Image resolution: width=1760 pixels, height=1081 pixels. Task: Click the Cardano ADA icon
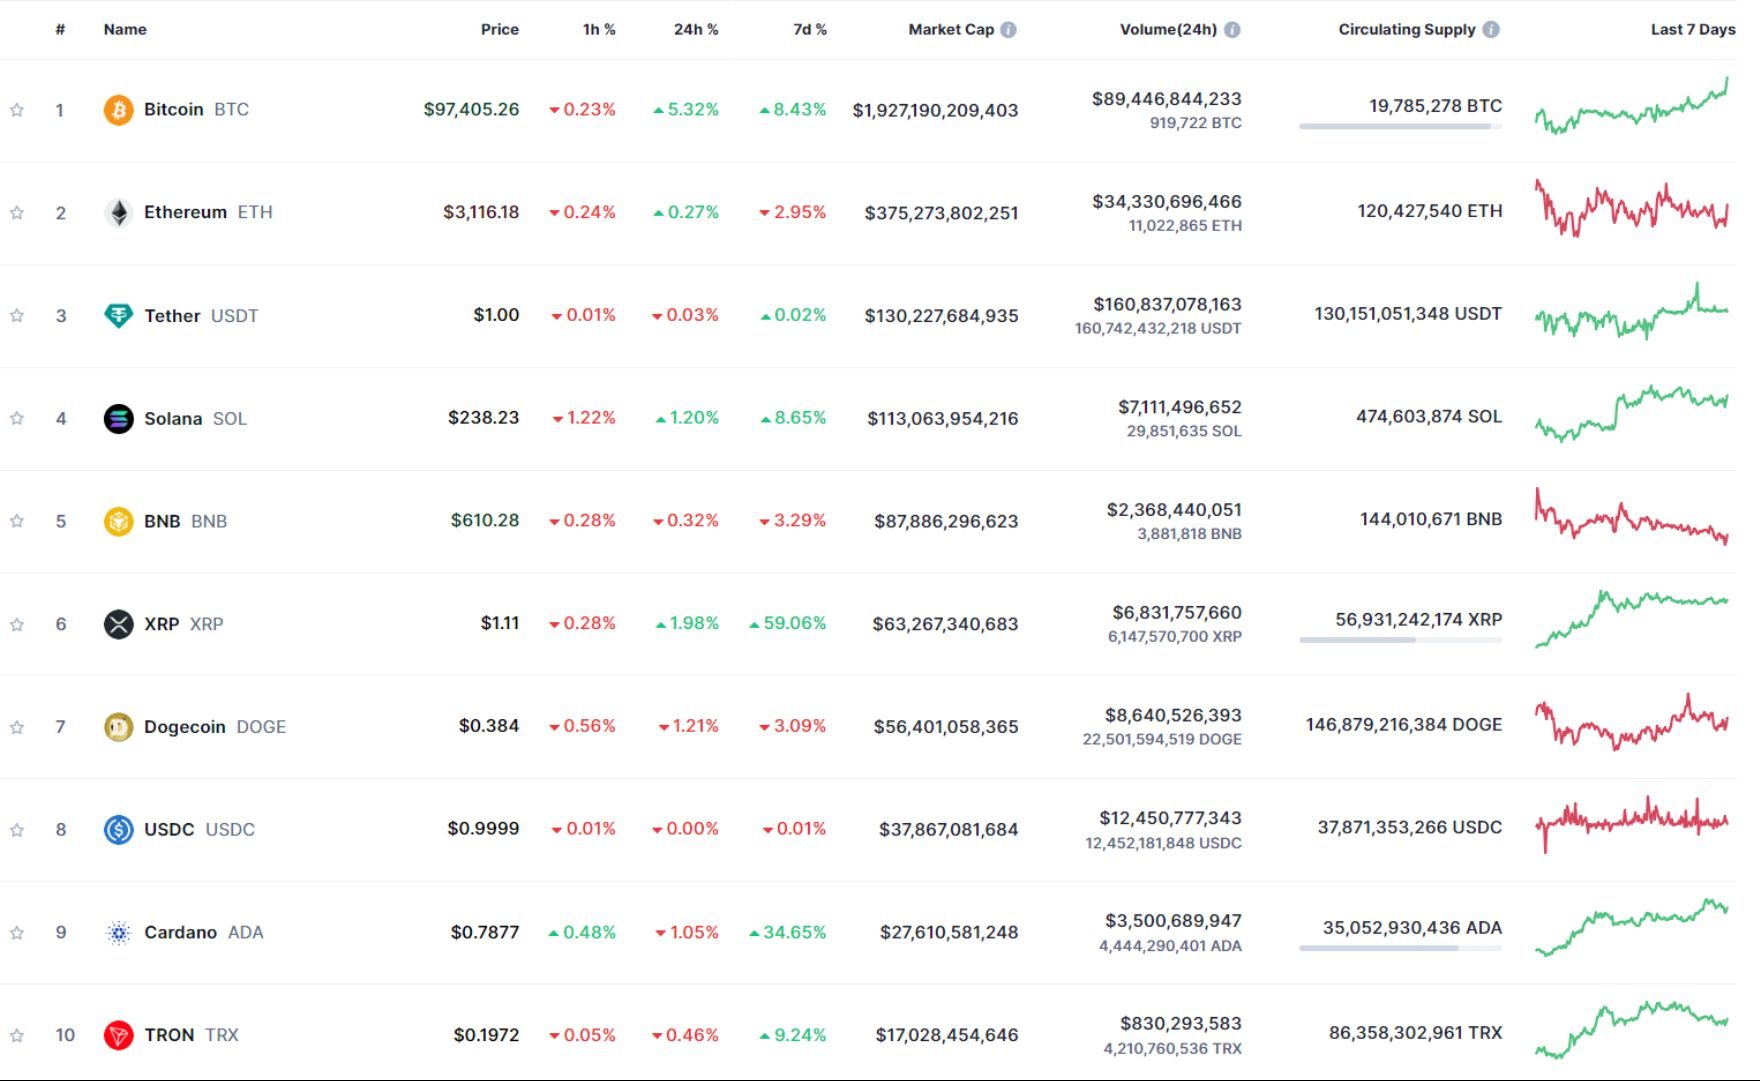pyautogui.click(x=117, y=931)
